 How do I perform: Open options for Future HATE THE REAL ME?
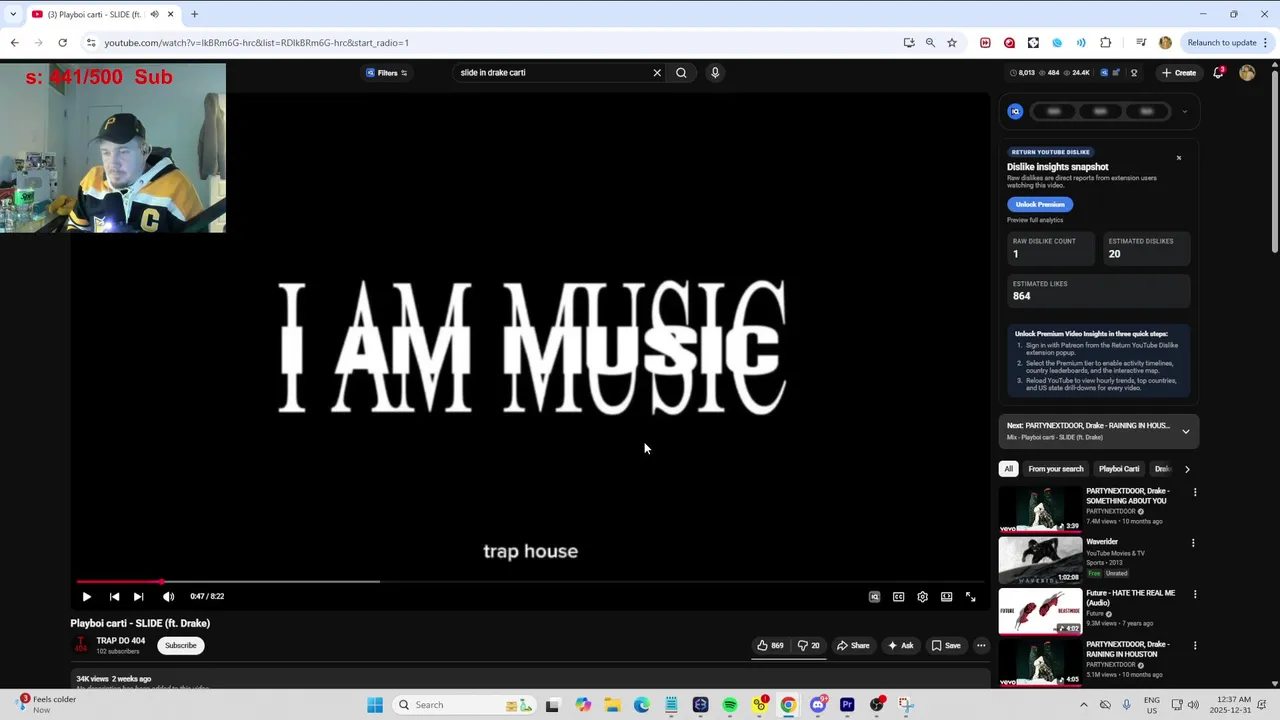click(x=1194, y=594)
